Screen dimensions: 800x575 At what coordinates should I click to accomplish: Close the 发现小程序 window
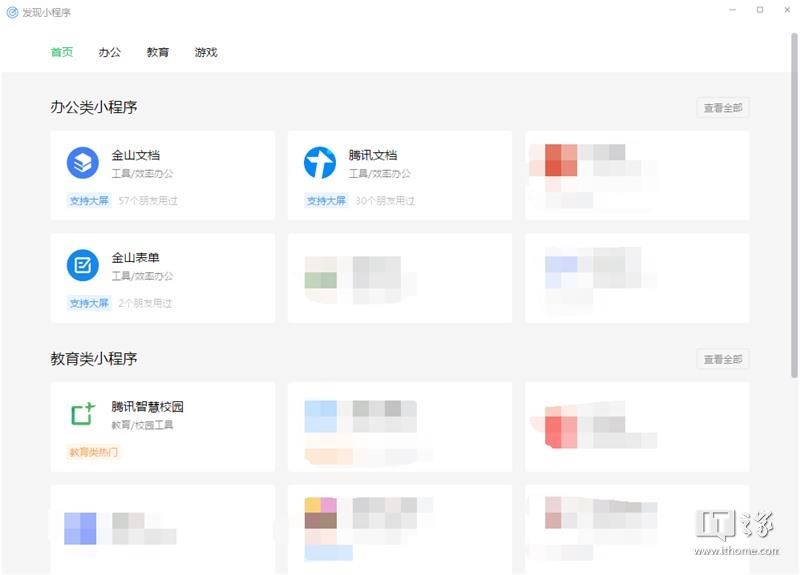[787, 10]
